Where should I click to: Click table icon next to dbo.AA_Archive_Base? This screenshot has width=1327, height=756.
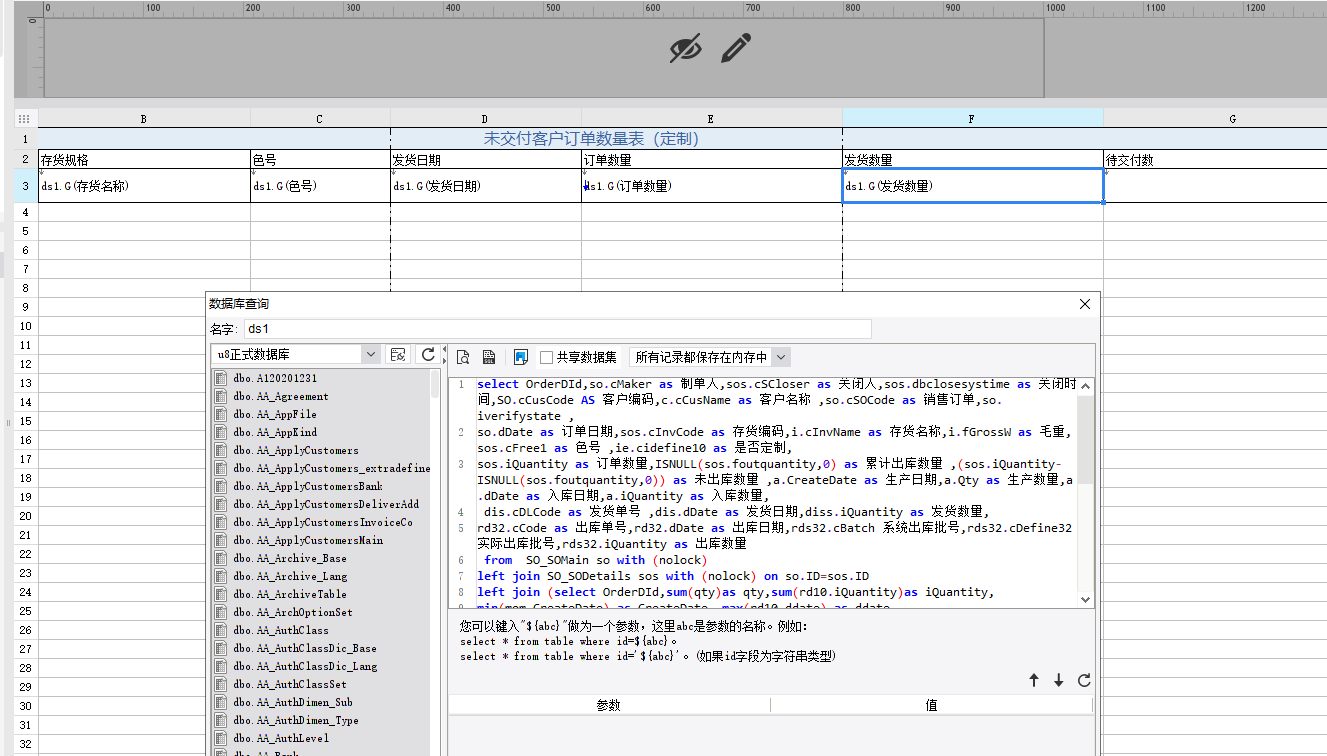[x=221, y=559]
